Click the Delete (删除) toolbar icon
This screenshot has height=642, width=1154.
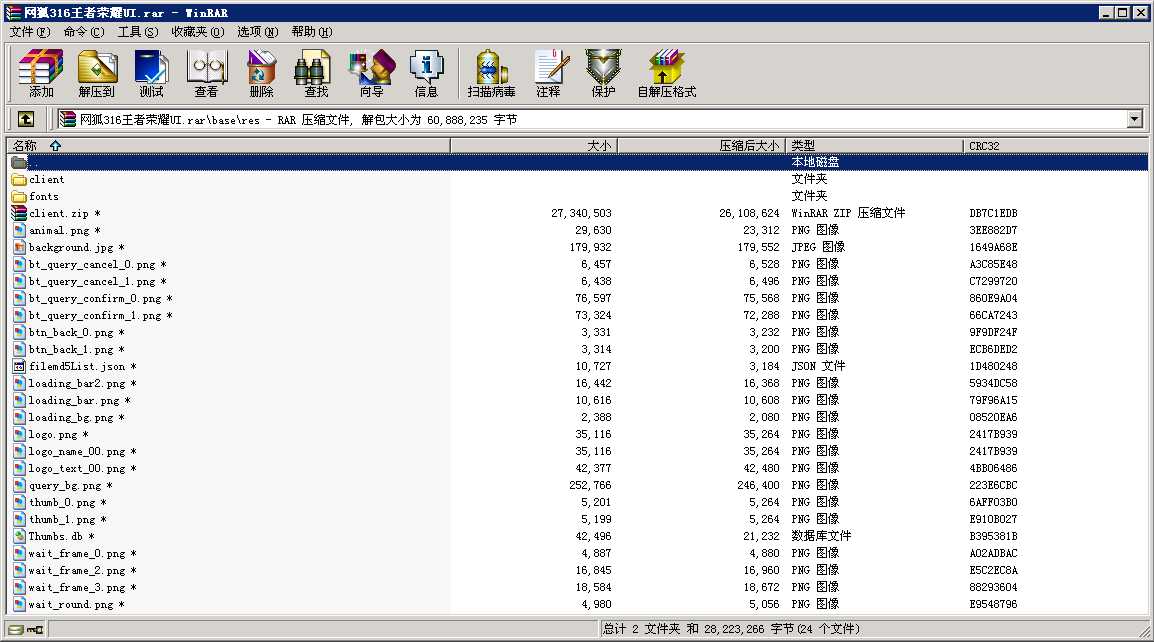tap(261, 74)
